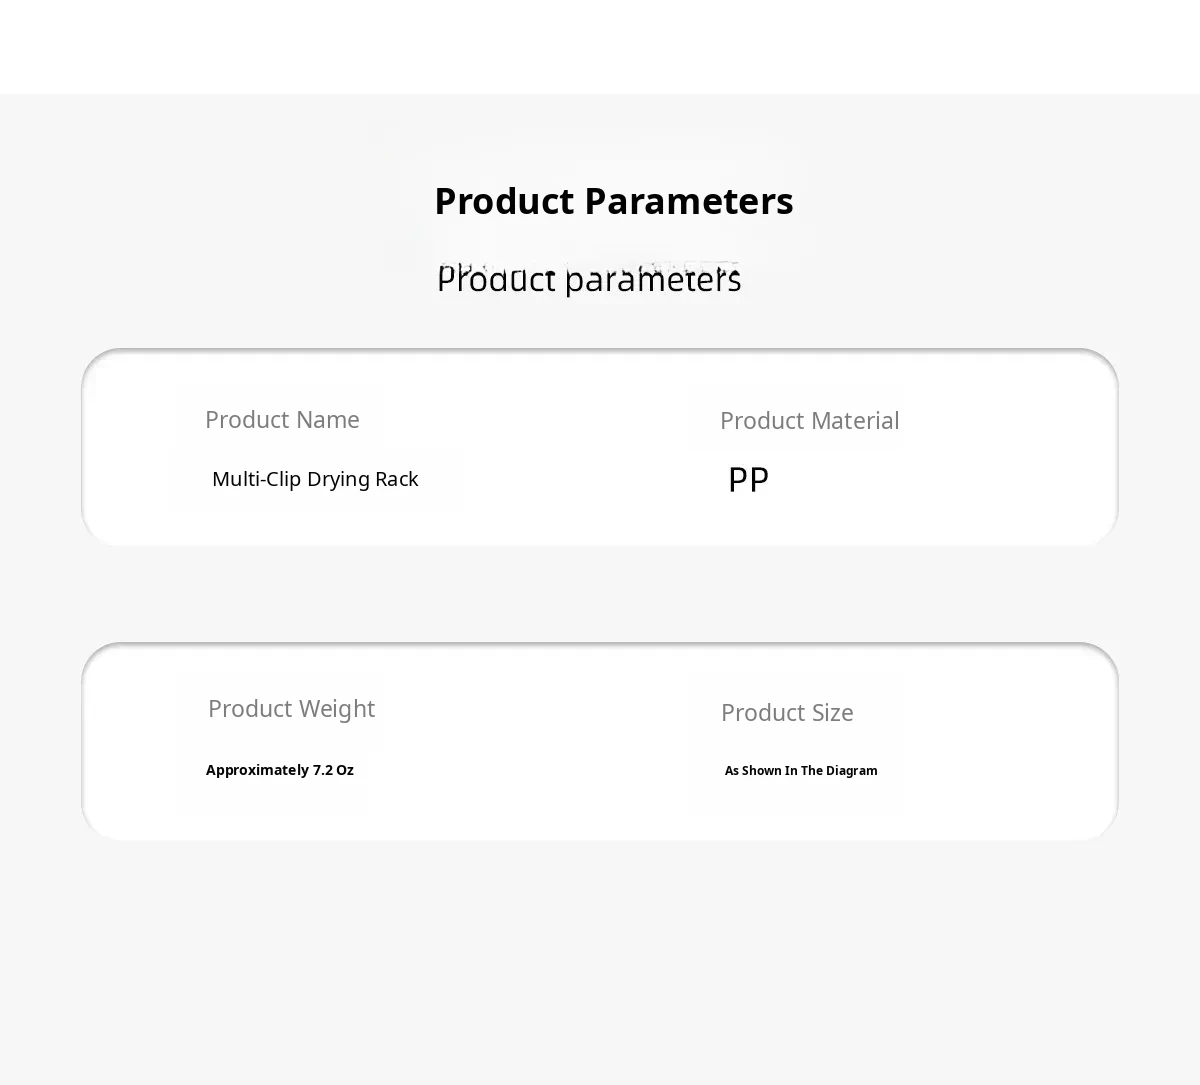The image size is (1200, 1085).
Task: Click "As Shown In The Diagram" text
Action: tap(801, 771)
